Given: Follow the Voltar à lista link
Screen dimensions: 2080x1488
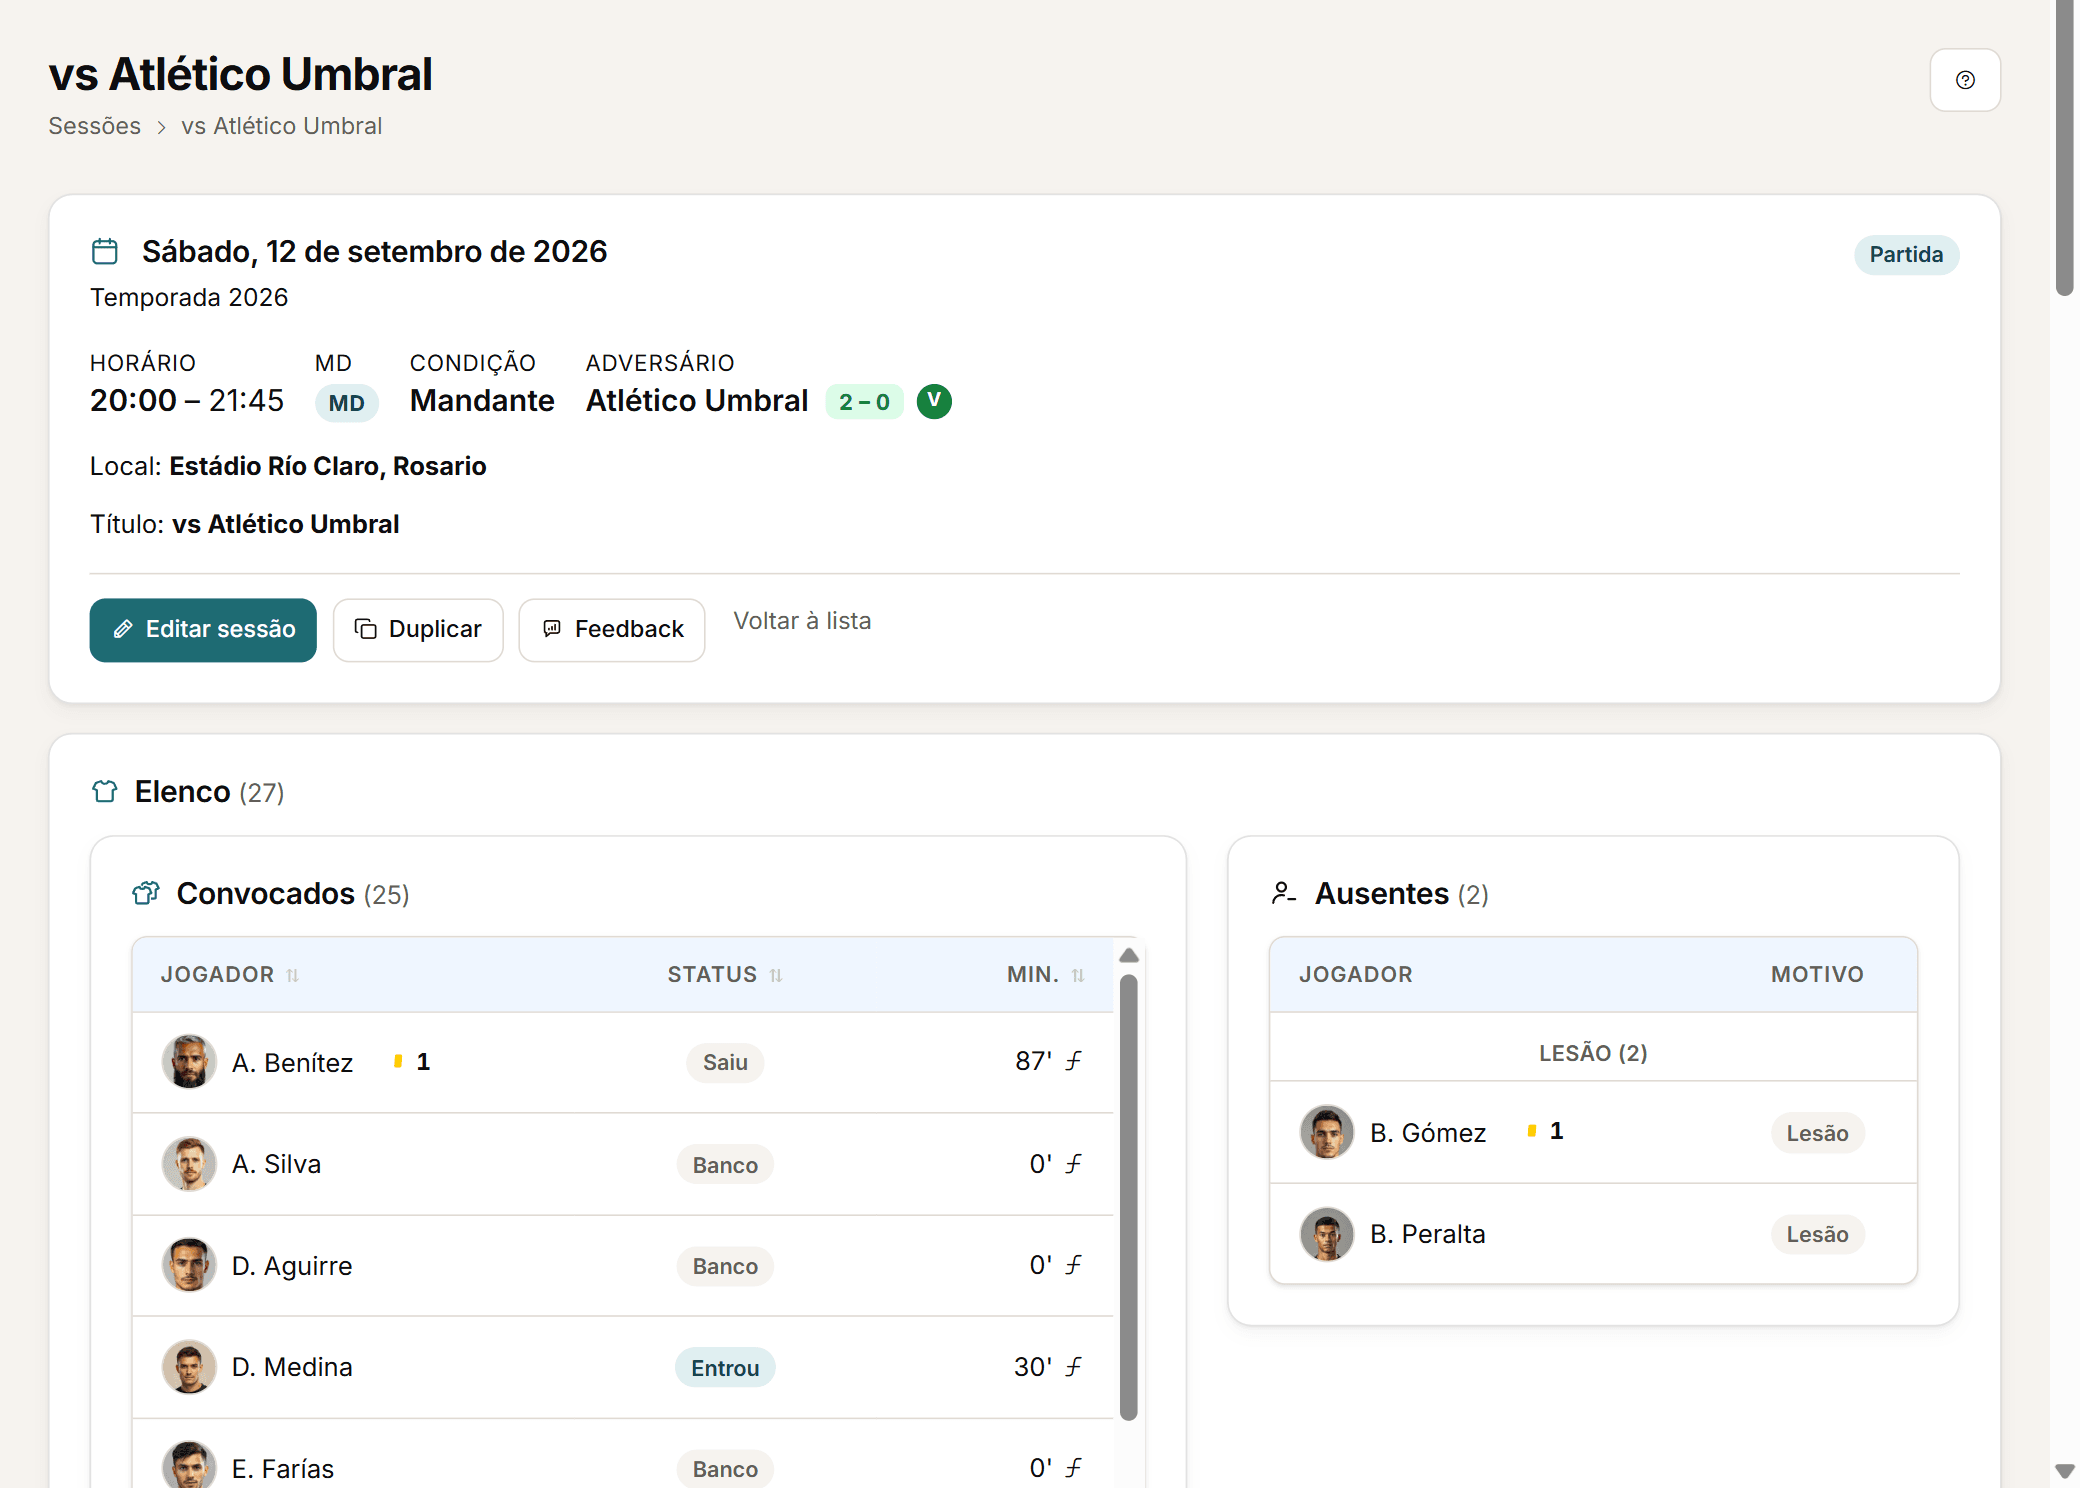Looking at the screenshot, I should click(x=802, y=621).
